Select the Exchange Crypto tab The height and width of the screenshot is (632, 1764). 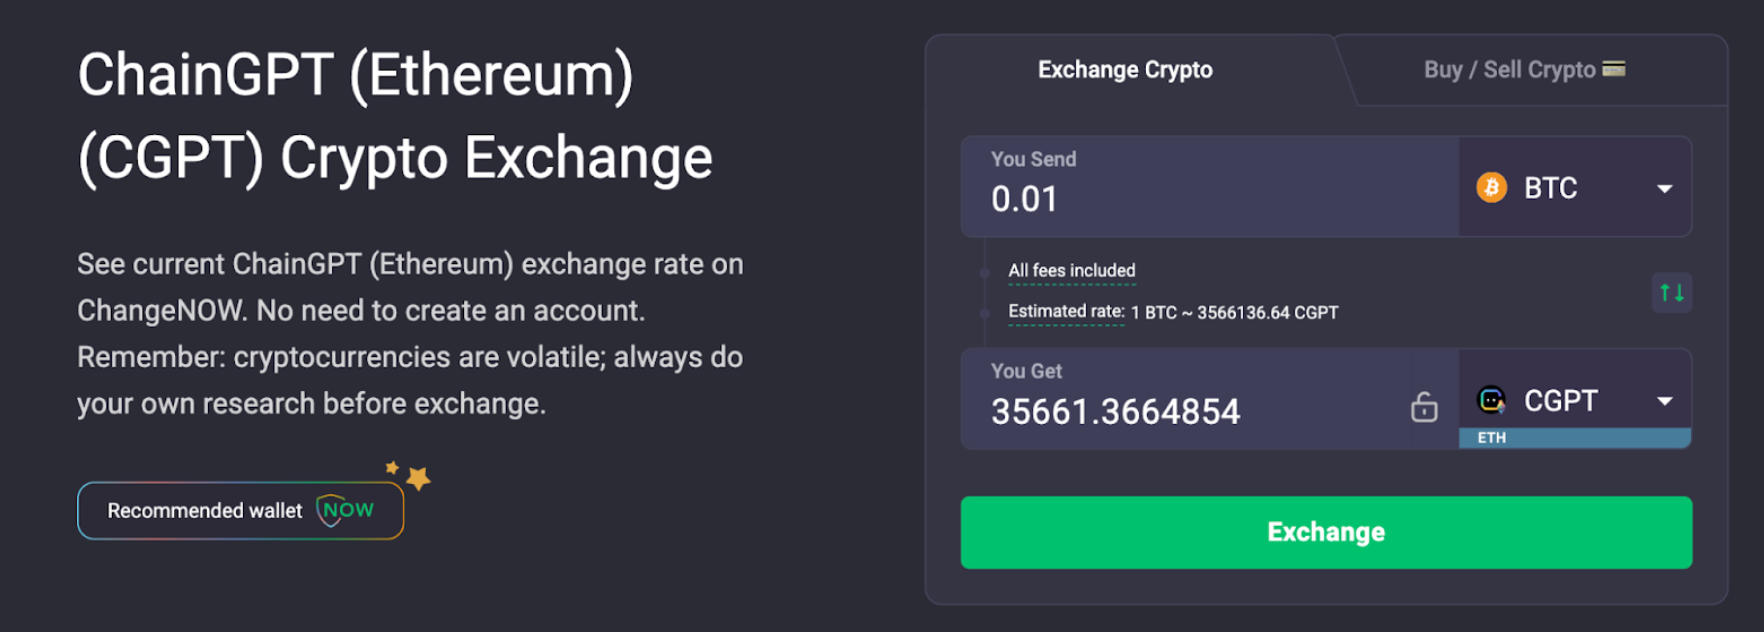click(x=1124, y=70)
